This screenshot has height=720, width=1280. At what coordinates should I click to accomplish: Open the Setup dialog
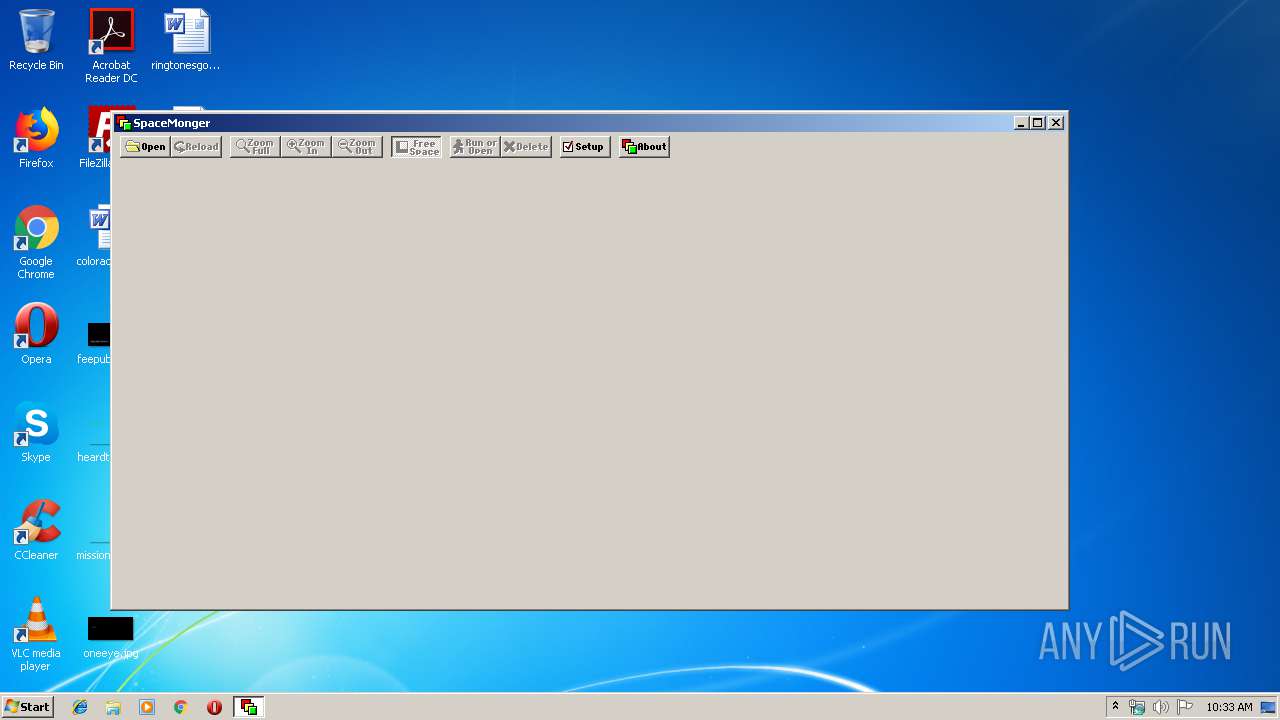[x=585, y=147]
